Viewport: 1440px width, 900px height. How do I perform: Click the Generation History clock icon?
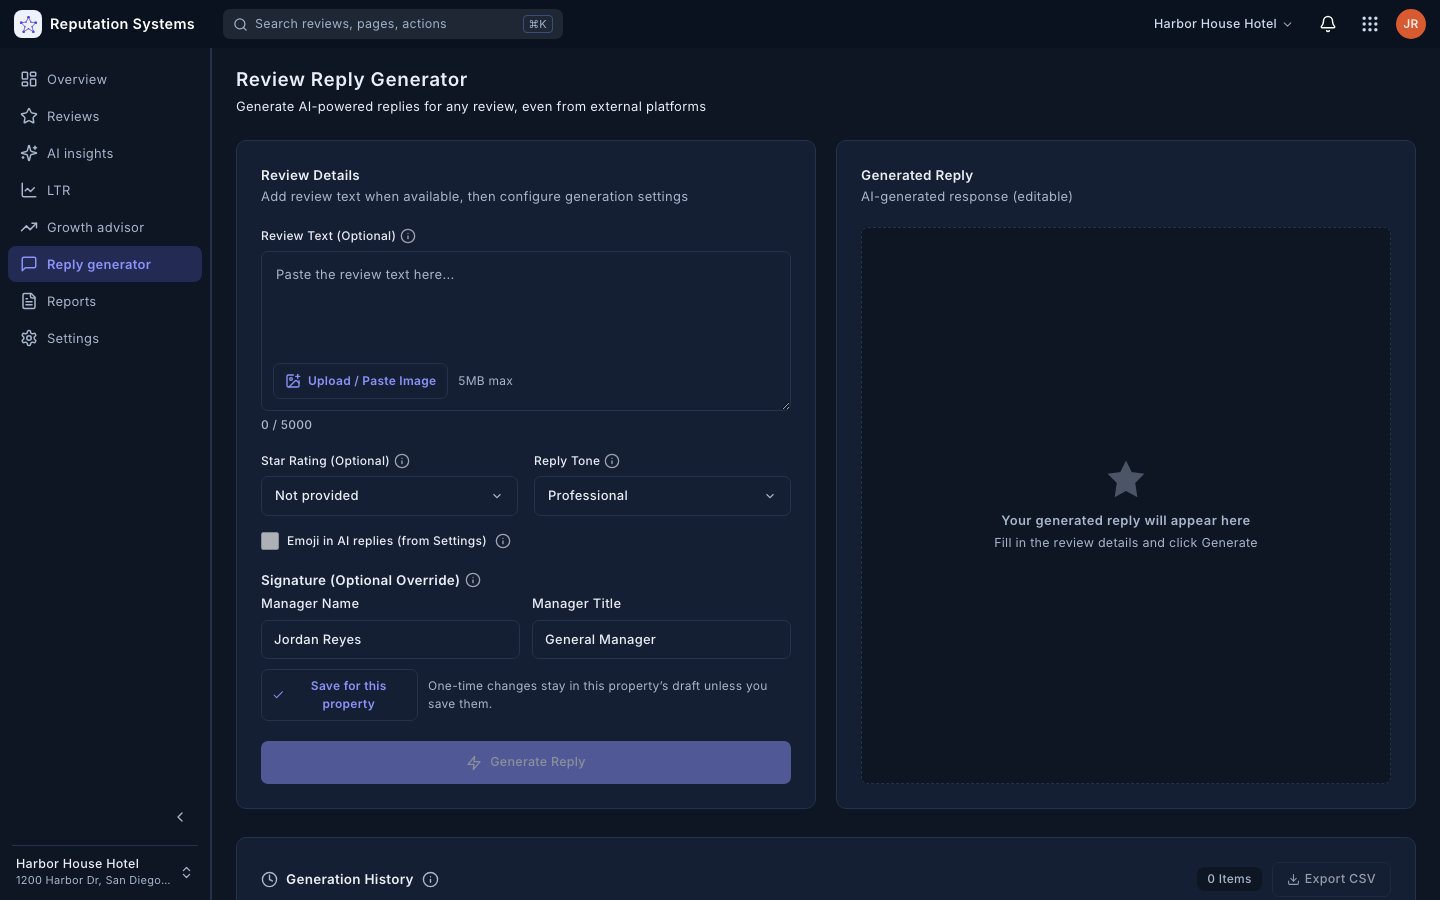(269, 880)
